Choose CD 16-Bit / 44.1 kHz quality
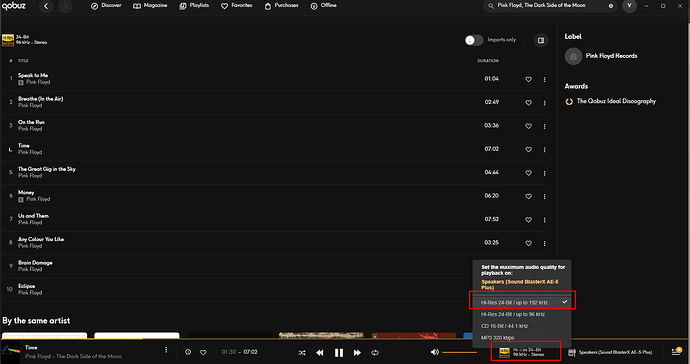This screenshot has width=690, height=364. tap(504, 326)
